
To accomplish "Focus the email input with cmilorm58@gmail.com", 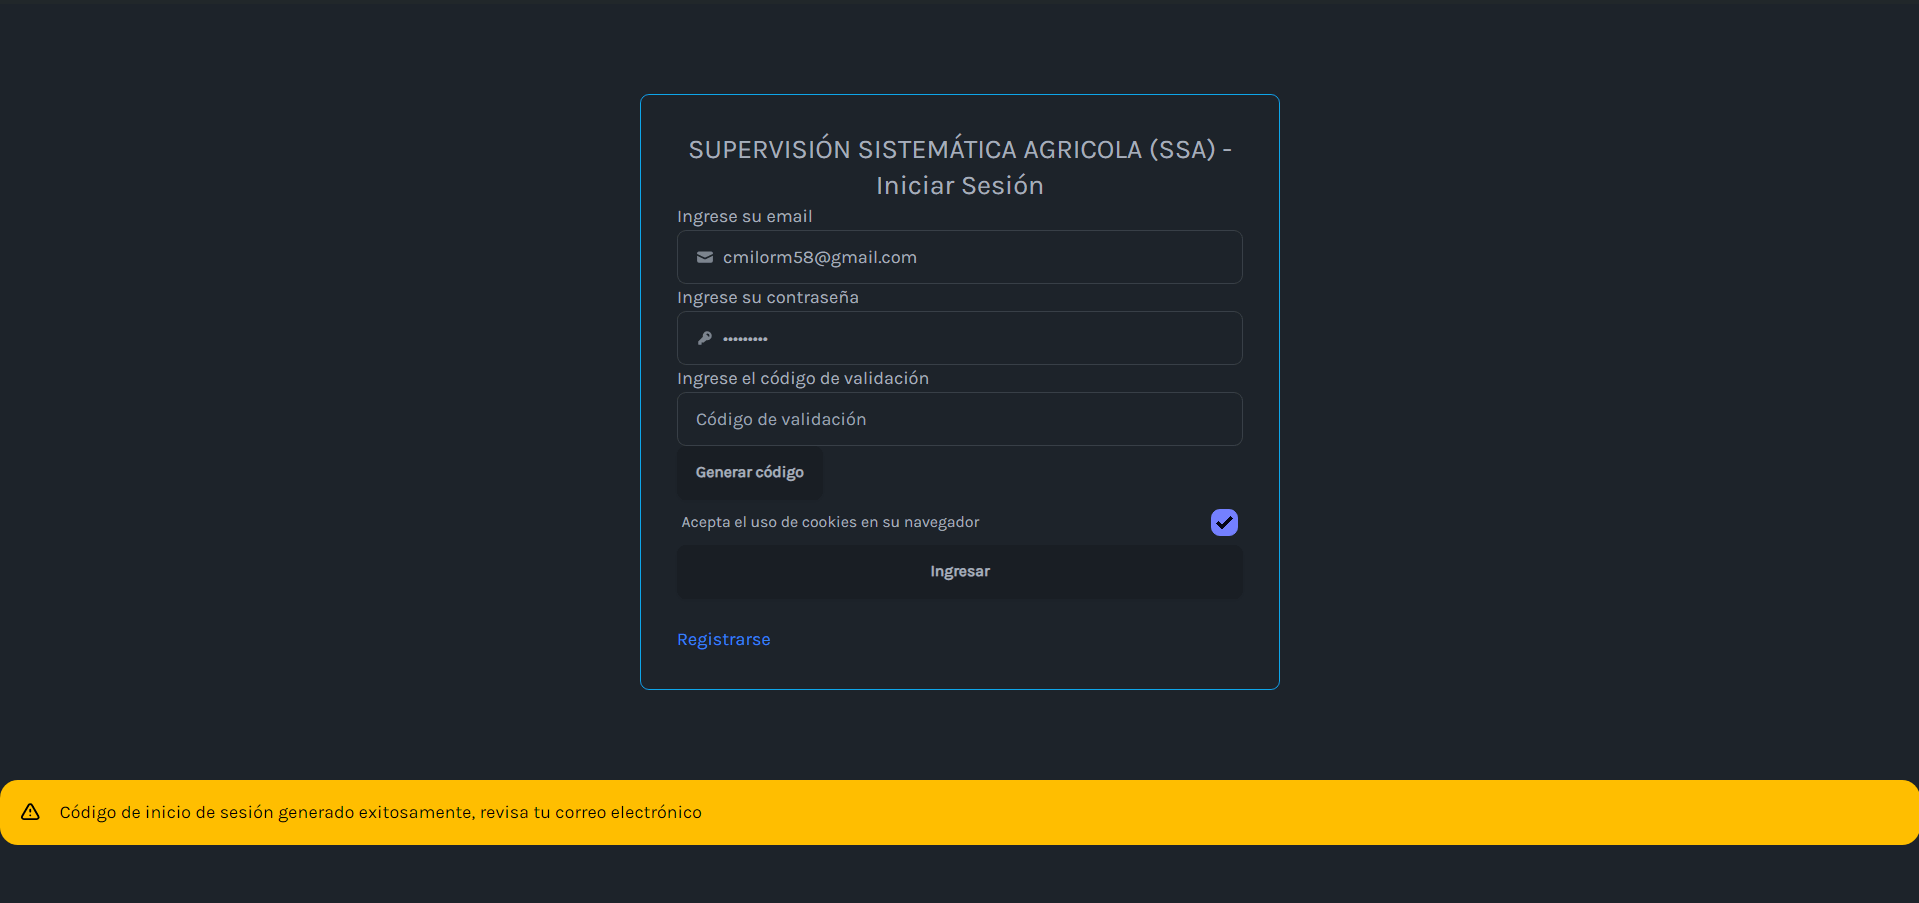I will [960, 257].
